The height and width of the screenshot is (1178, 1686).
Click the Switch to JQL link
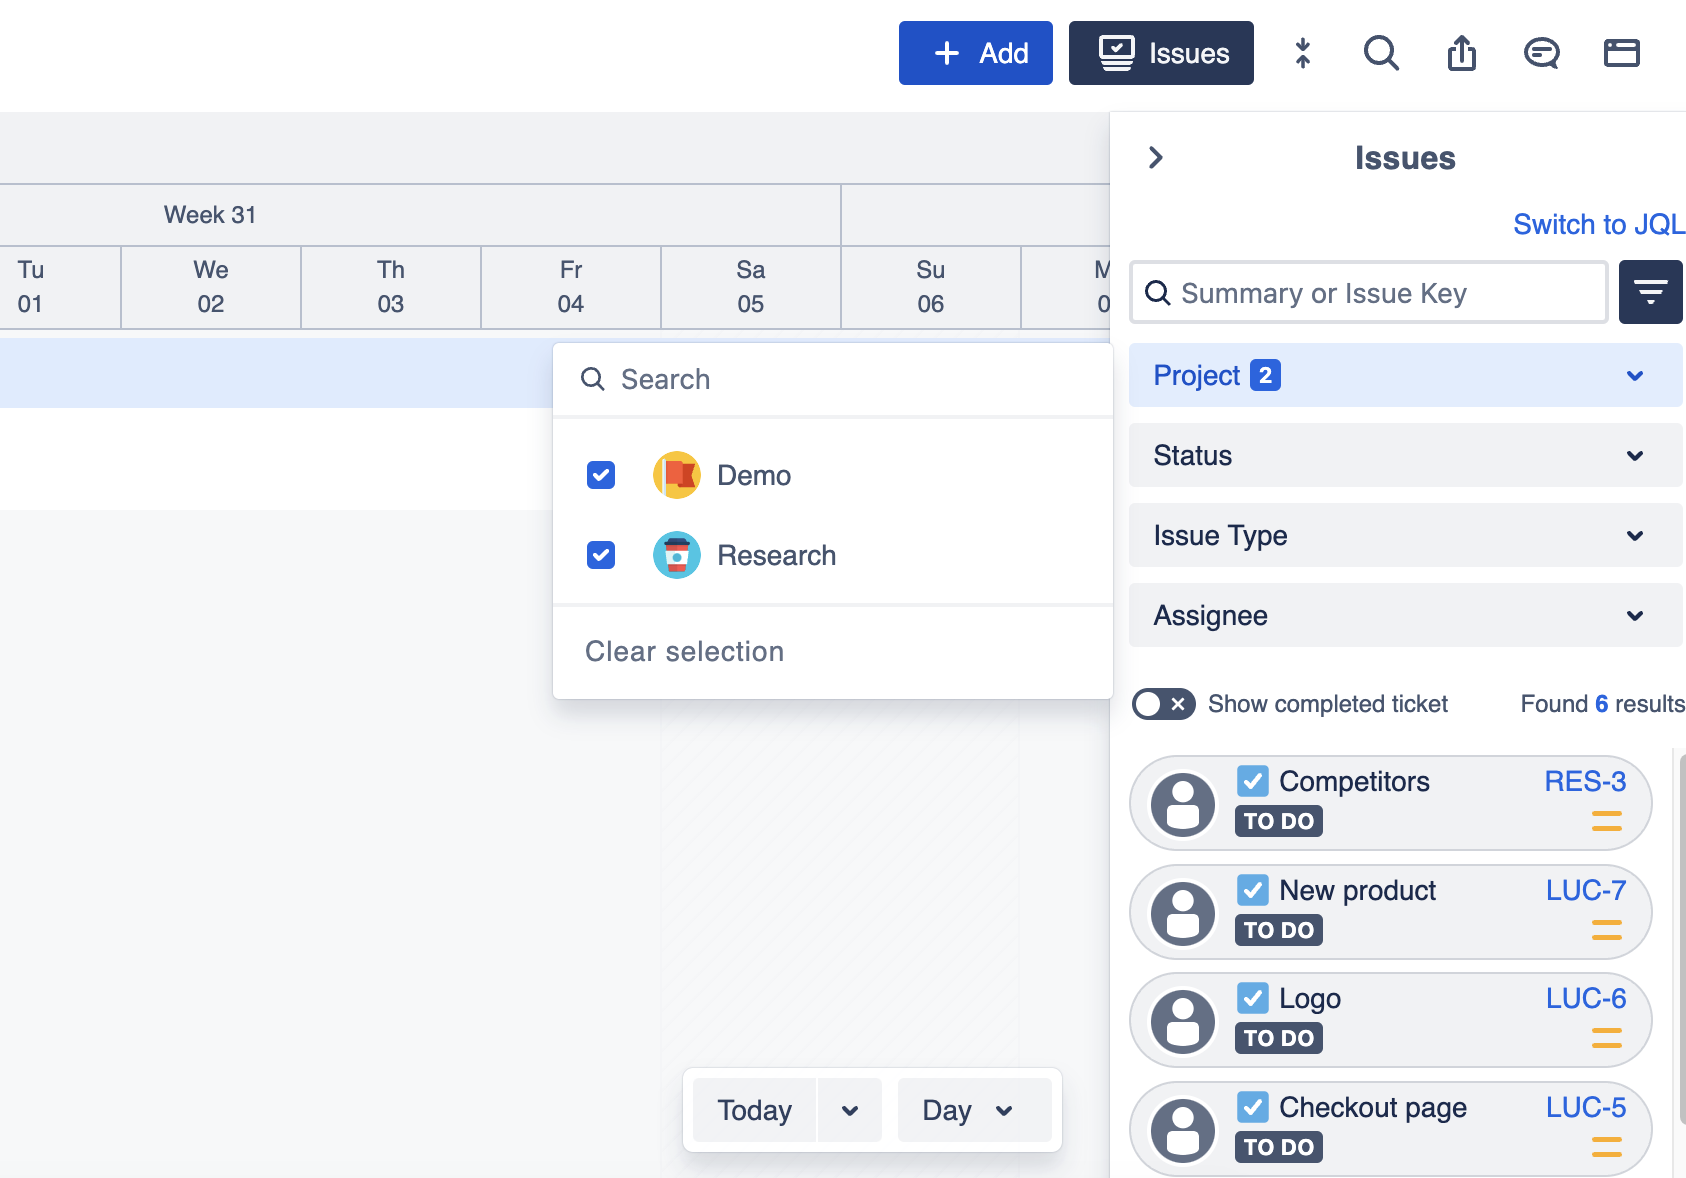1598,224
